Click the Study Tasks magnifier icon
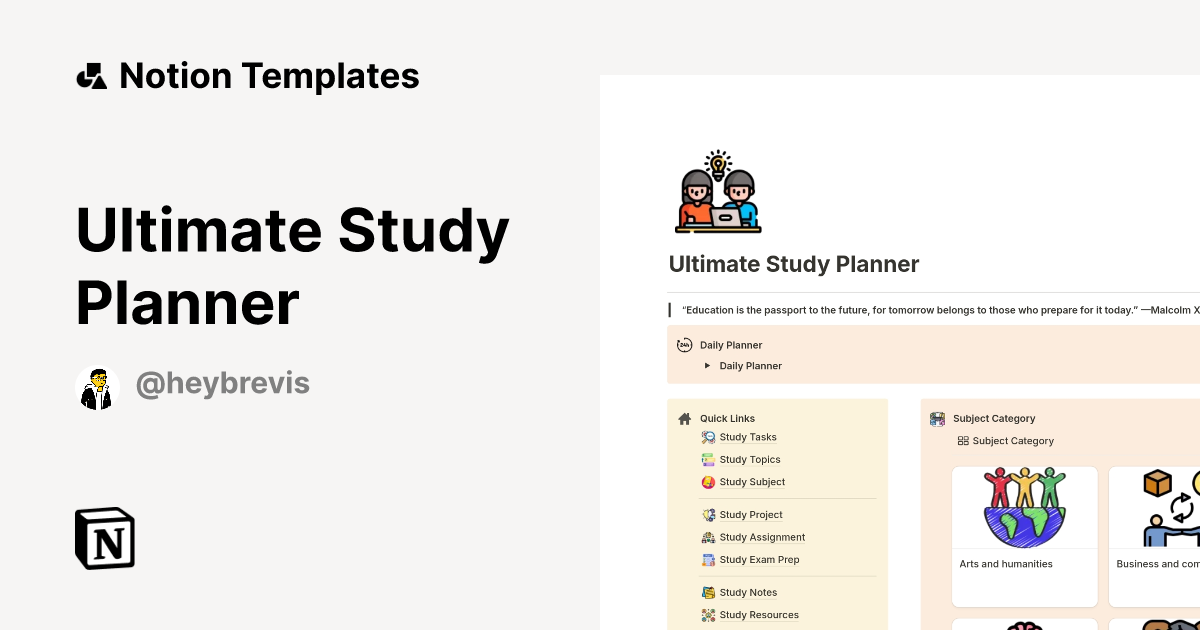The width and height of the screenshot is (1200, 630). click(706, 437)
